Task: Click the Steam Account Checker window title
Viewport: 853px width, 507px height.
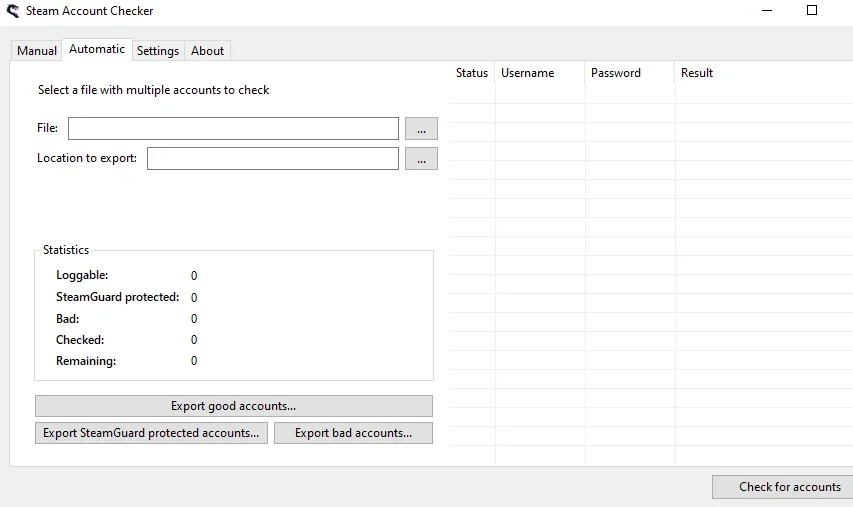Action: pos(90,11)
